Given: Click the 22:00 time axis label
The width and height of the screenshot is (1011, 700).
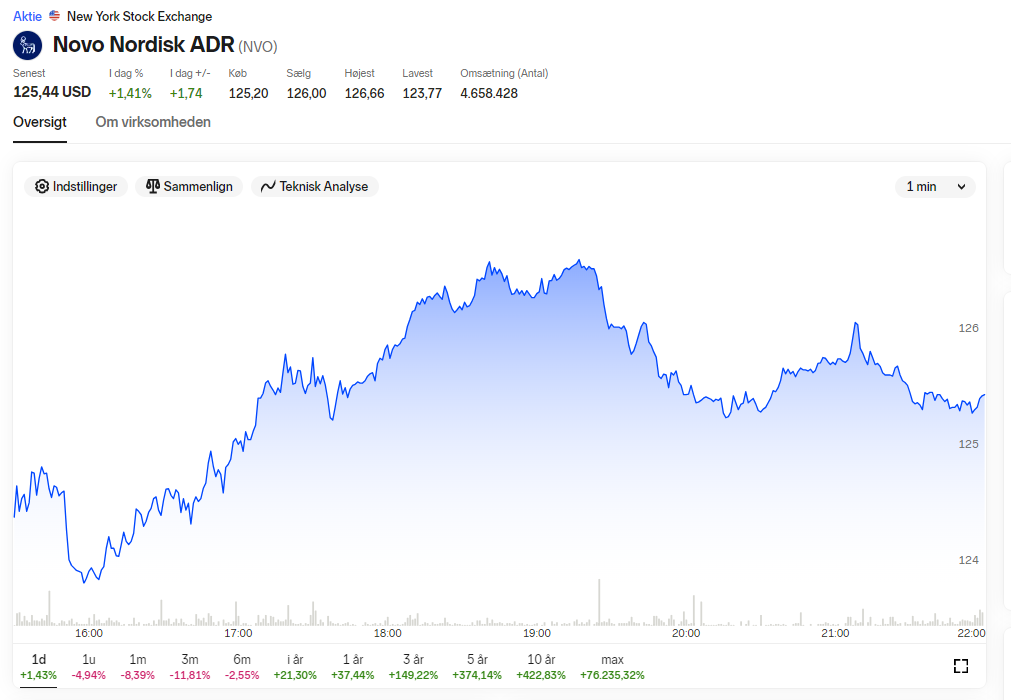Looking at the screenshot, I should (x=971, y=633).
